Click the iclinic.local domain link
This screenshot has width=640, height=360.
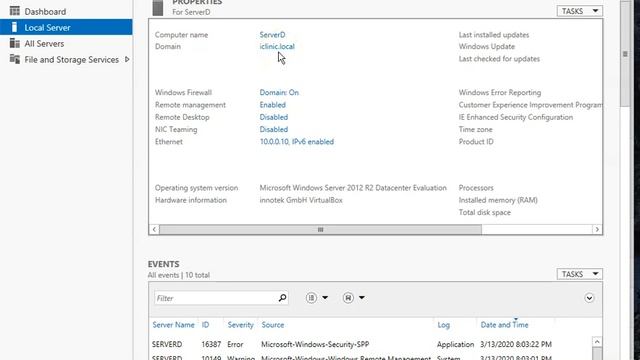click(277, 47)
